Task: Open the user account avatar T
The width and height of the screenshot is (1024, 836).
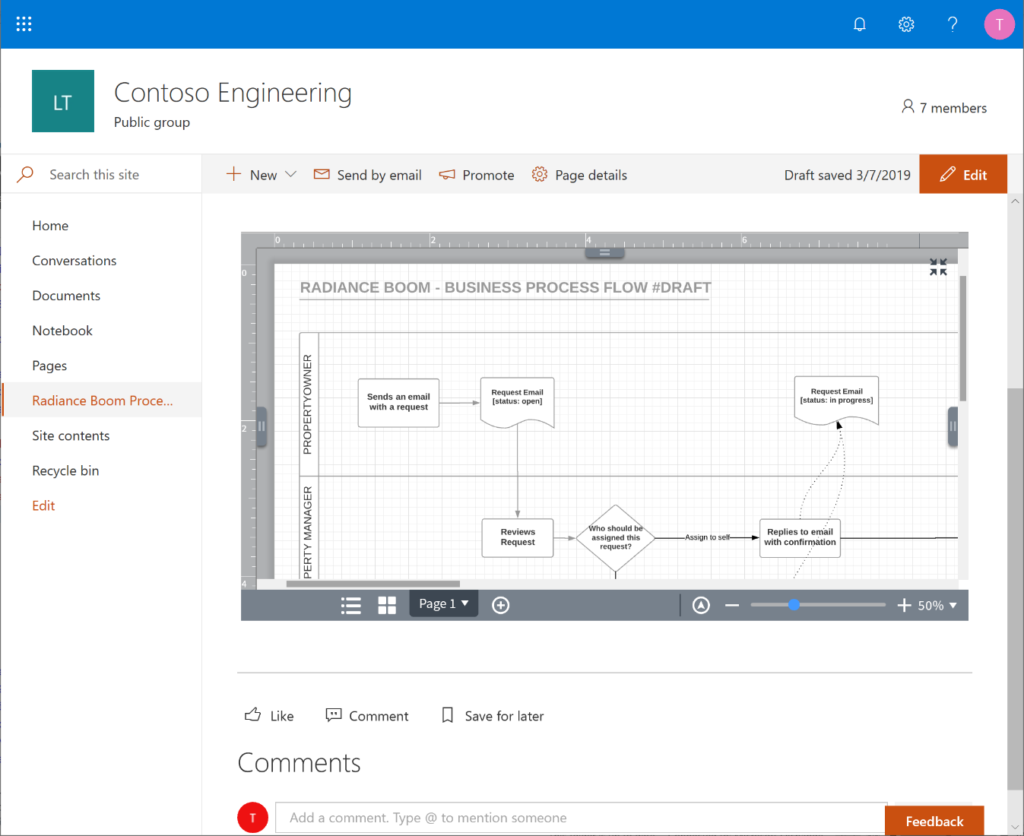Action: click(999, 25)
